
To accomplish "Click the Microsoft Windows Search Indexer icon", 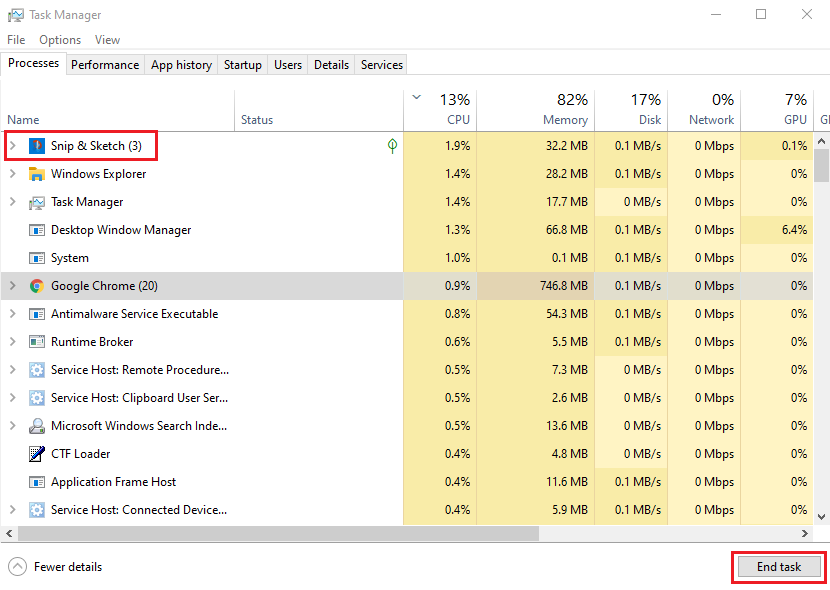I will (x=37, y=426).
